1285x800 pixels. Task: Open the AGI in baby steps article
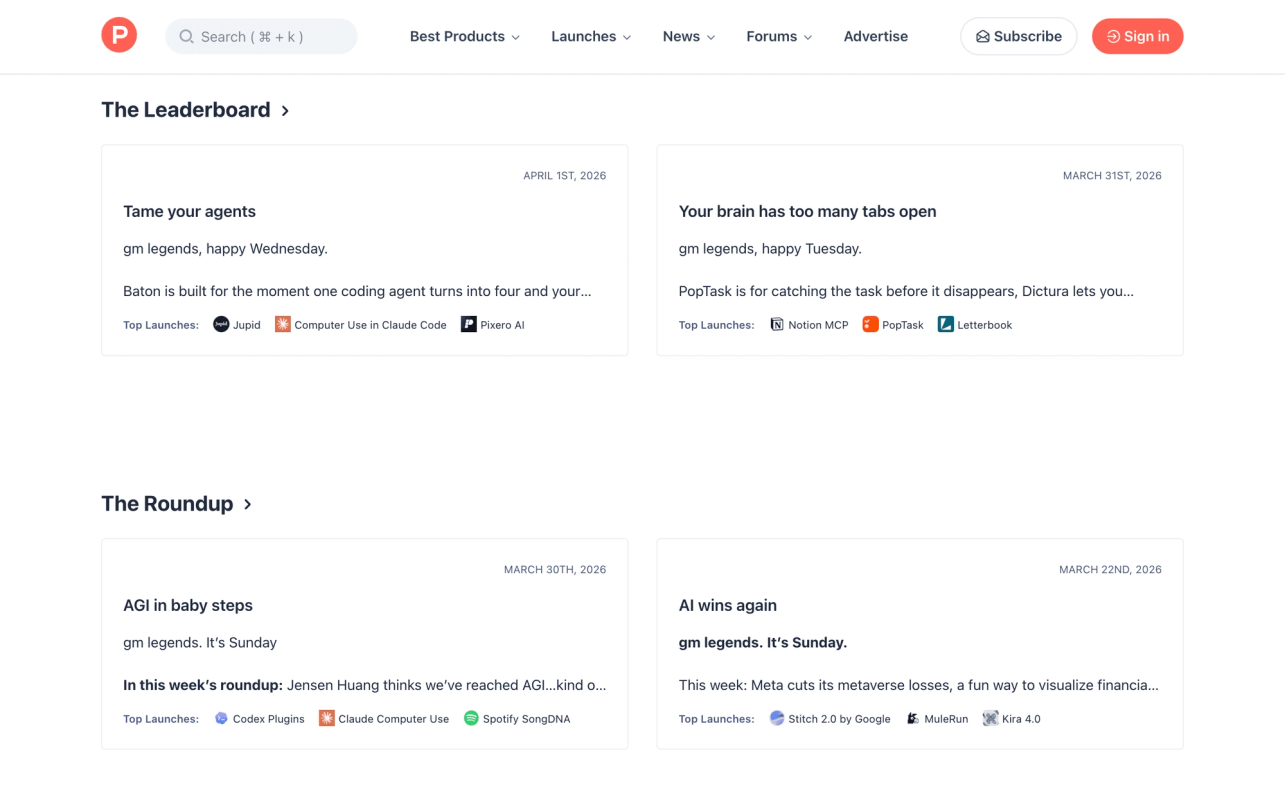point(188,605)
